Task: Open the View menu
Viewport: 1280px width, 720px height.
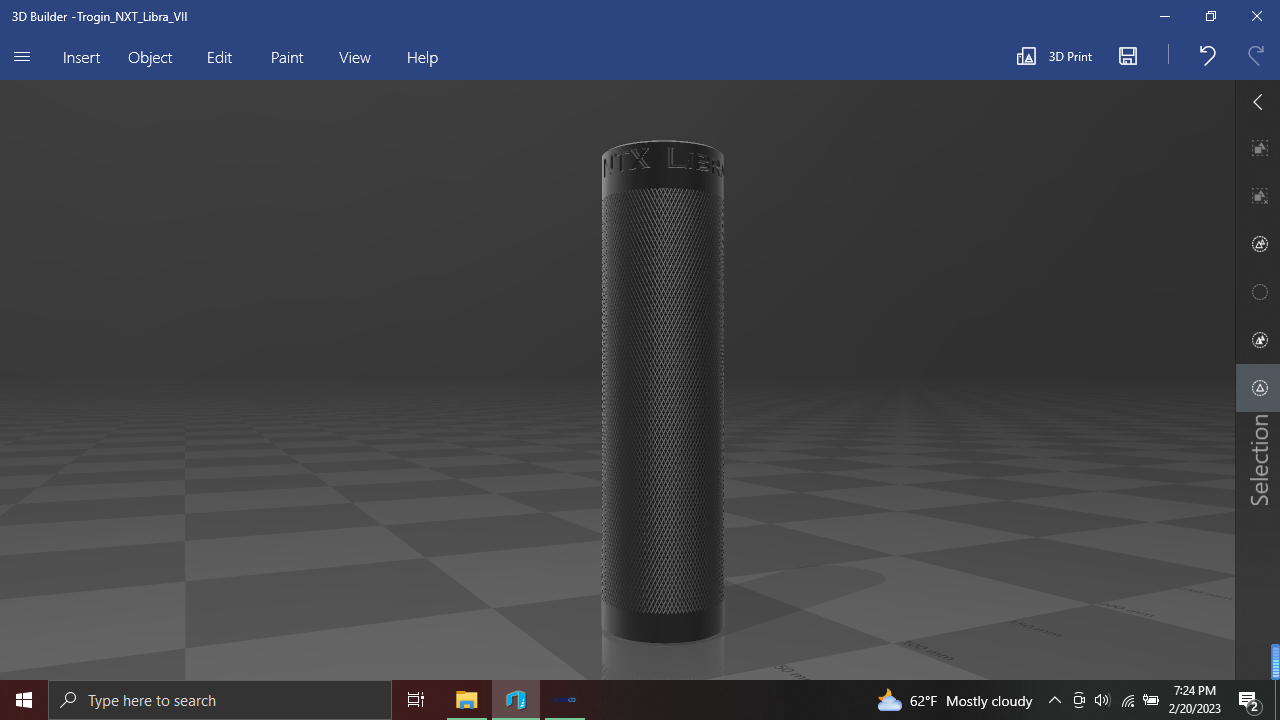Action: point(355,57)
